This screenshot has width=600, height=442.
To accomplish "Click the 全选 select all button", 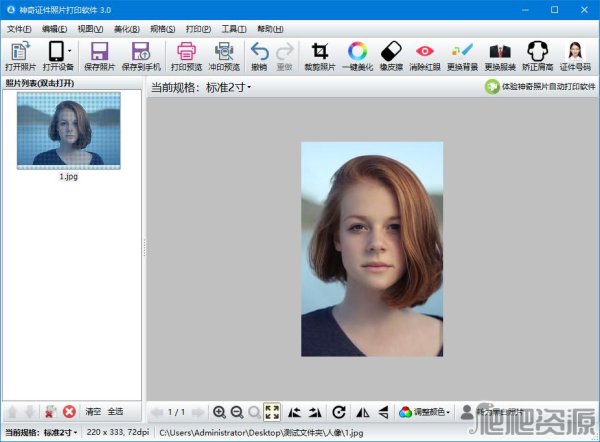I will click(x=116, y=412).
